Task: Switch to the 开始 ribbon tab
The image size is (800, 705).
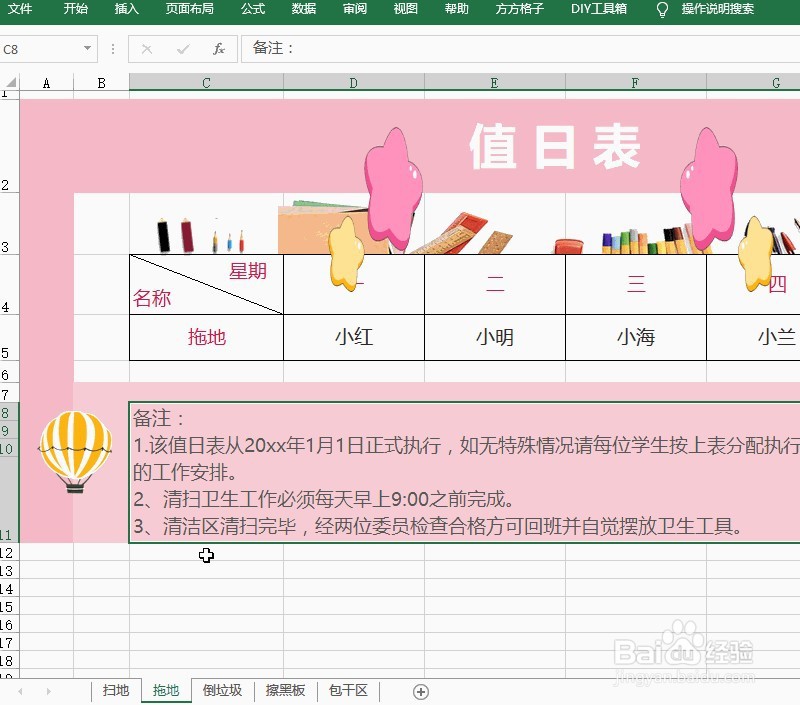Action: [x=75, y=10]
